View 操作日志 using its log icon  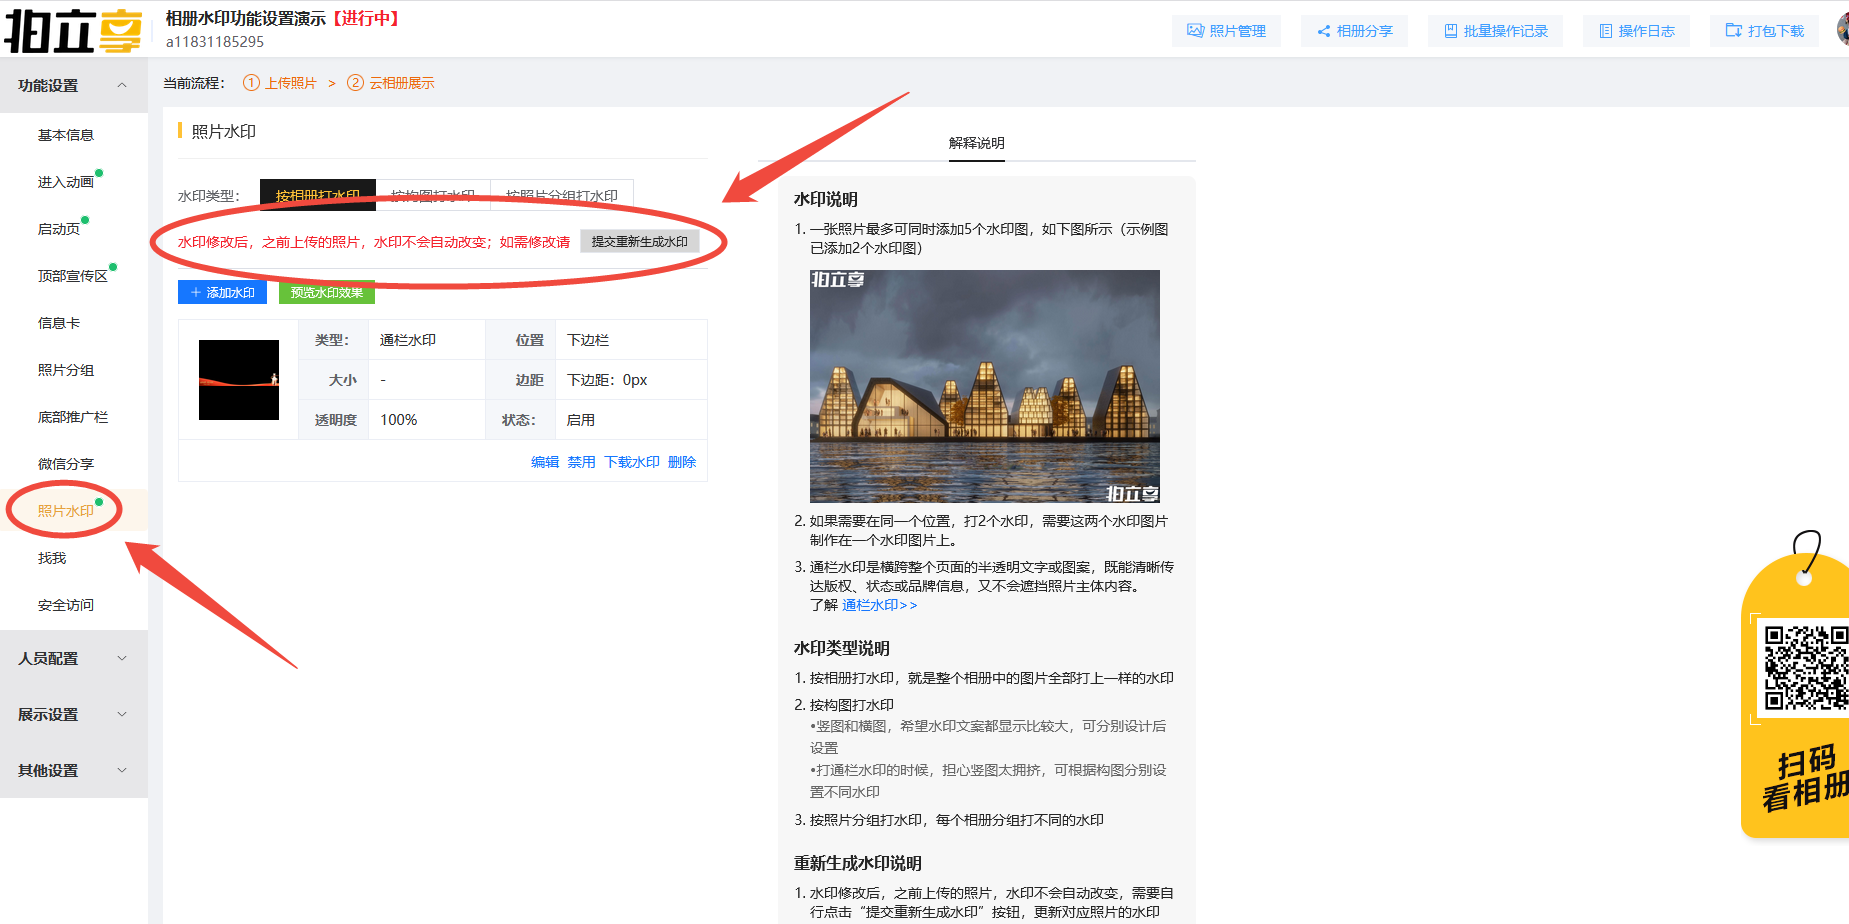pos(1635,31)
